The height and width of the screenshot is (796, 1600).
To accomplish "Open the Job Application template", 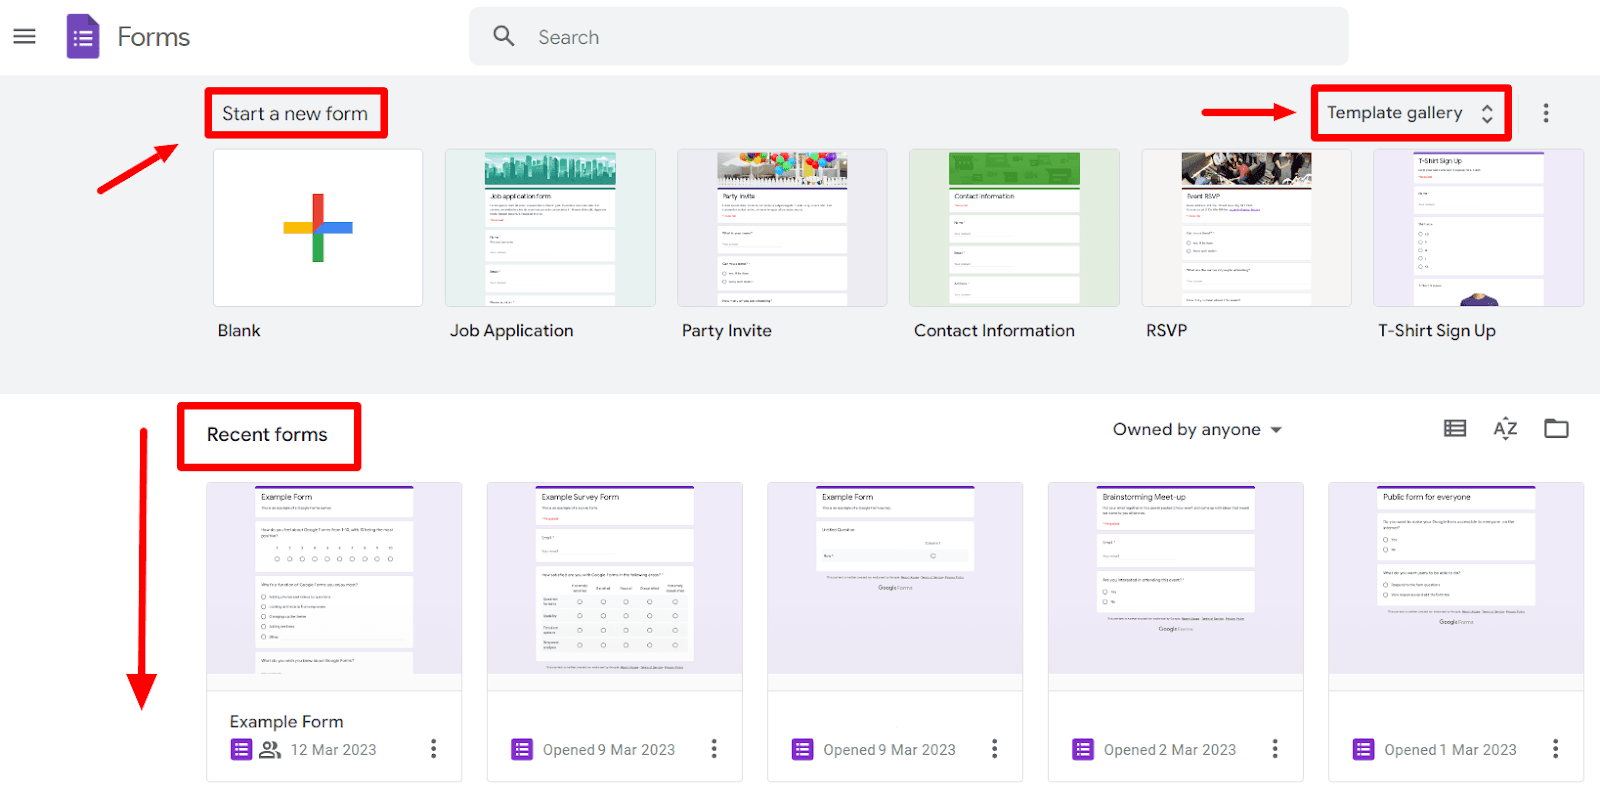I will [550, 228].
